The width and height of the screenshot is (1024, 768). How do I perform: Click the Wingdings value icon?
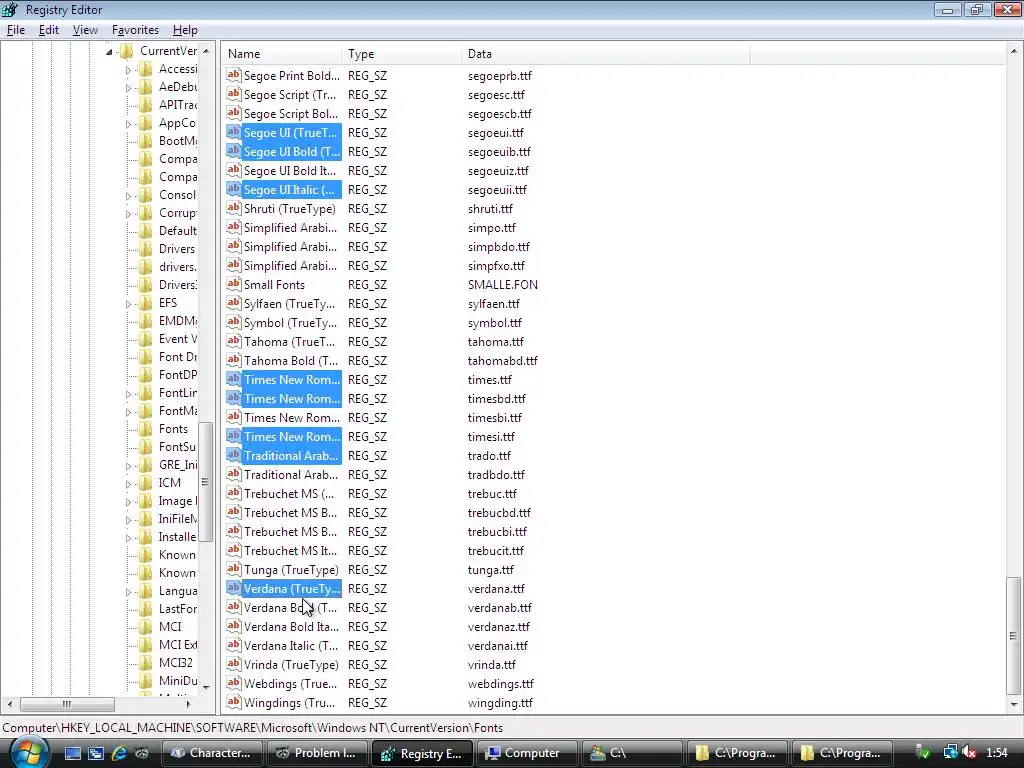pos(234,702)
